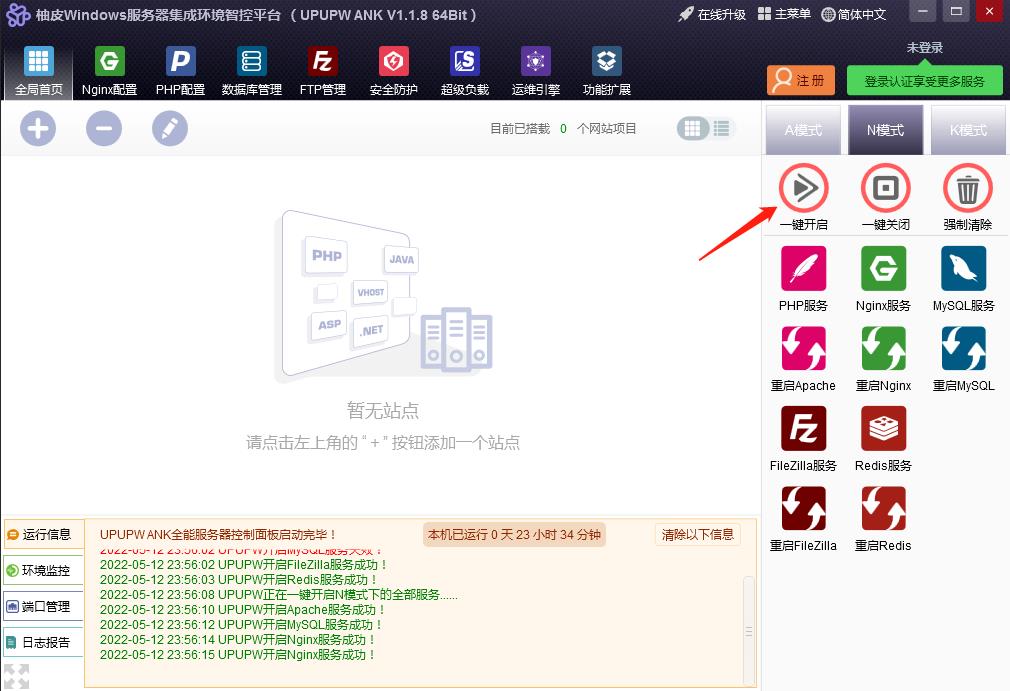Viewport: 1010px width, 691px height.
Task: Select the 环境监控 tab
Action: pyautogui.click(x=44, y=571)
